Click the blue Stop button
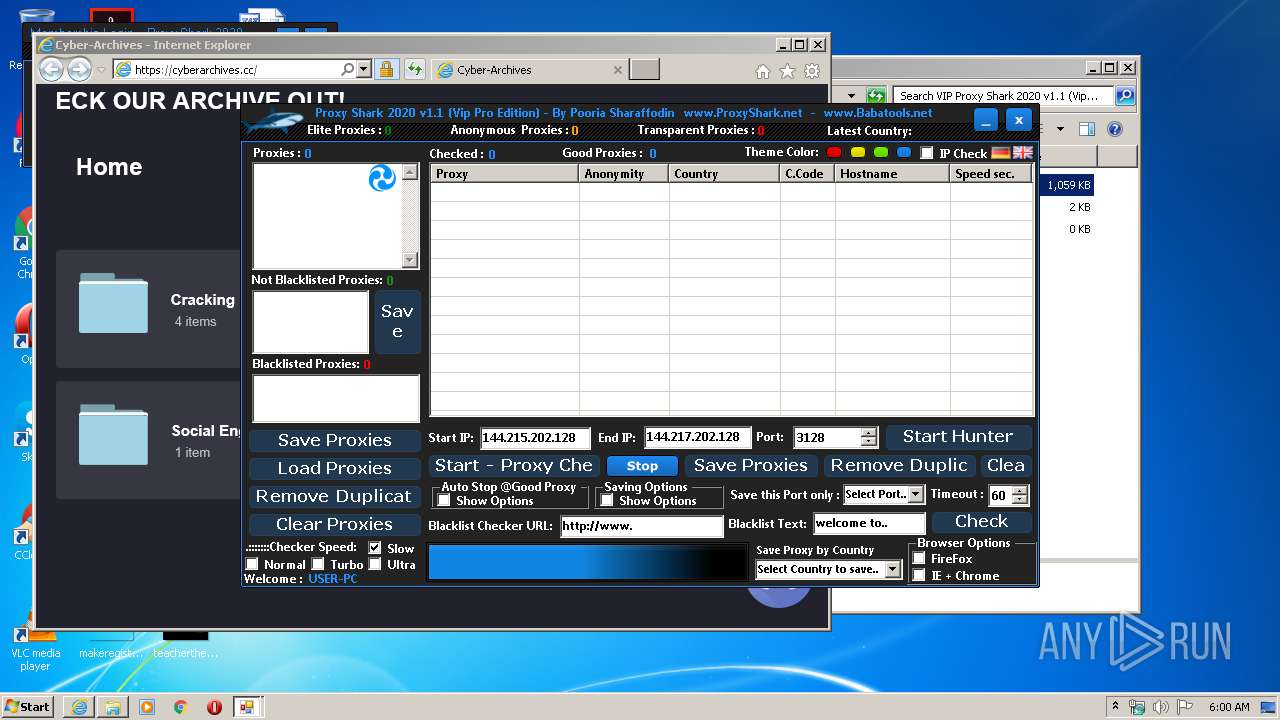 (x=642, y=466)
